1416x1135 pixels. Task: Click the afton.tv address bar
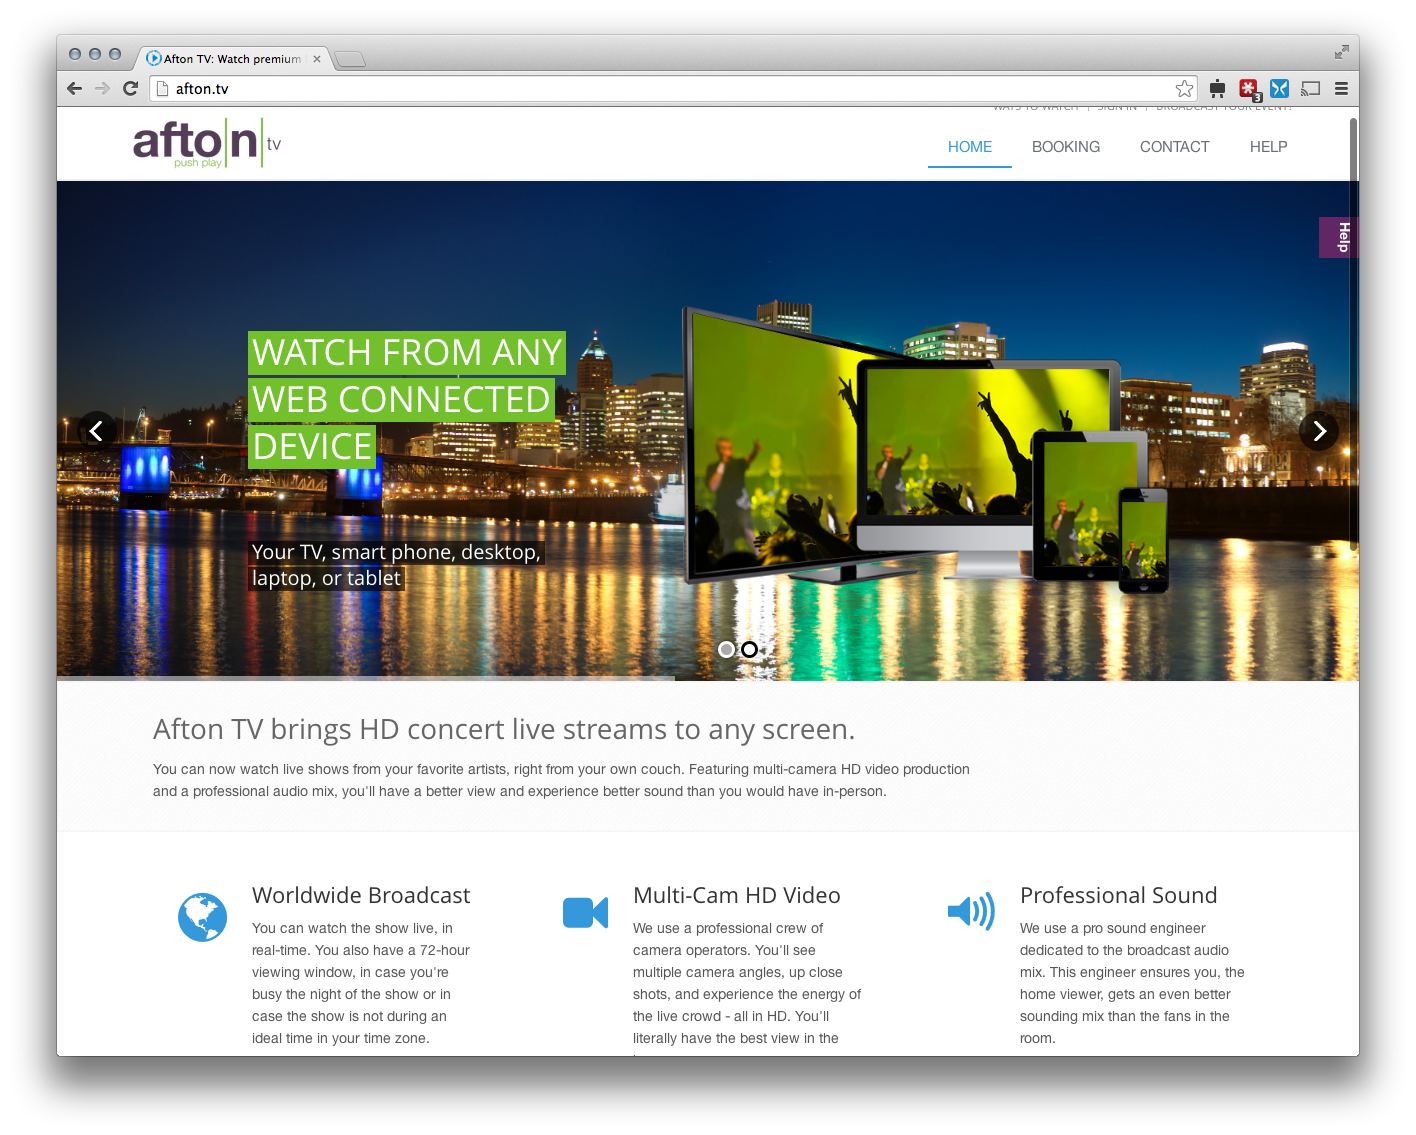coord(673,89)
